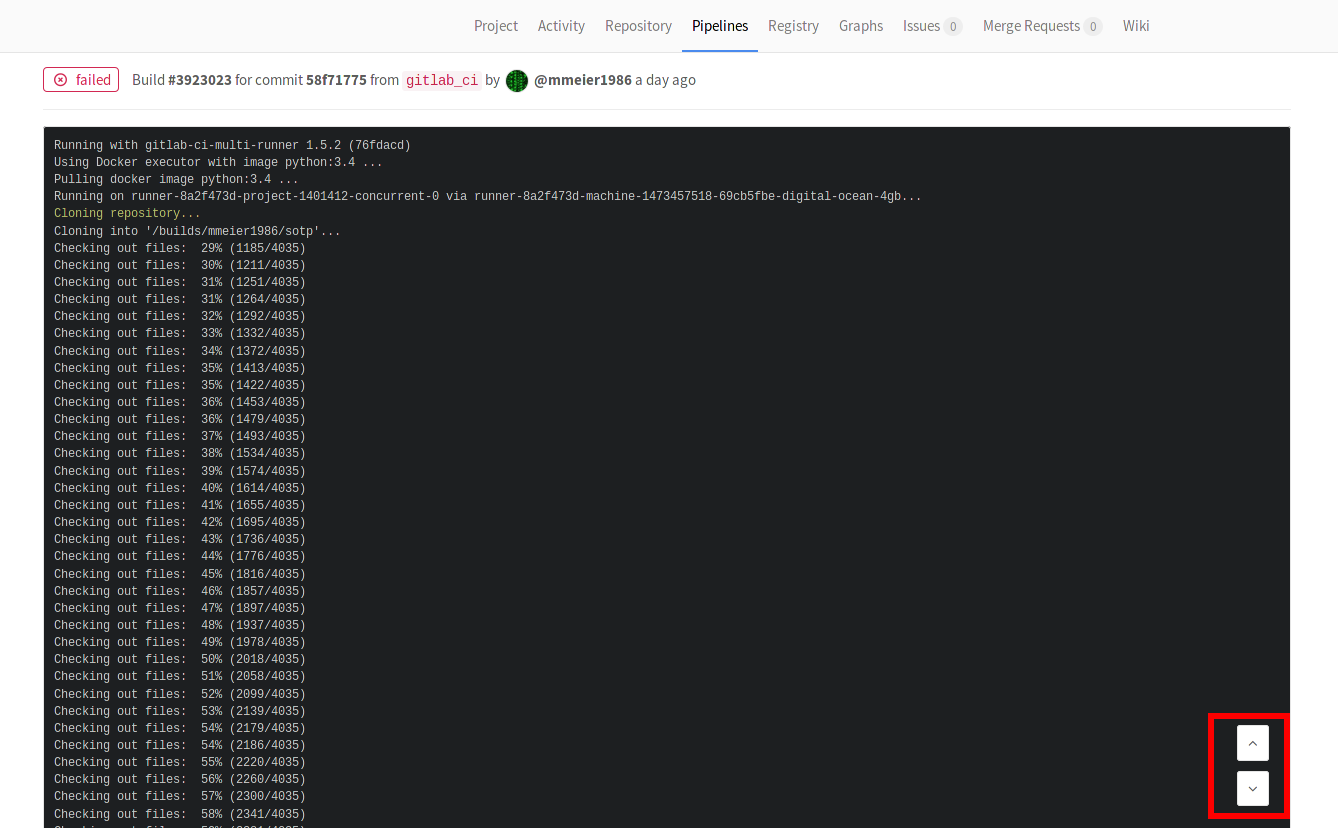Click log line '53% (2139/4035)'
This screenshot has height=828, width=1338.
tap(180, 711)
